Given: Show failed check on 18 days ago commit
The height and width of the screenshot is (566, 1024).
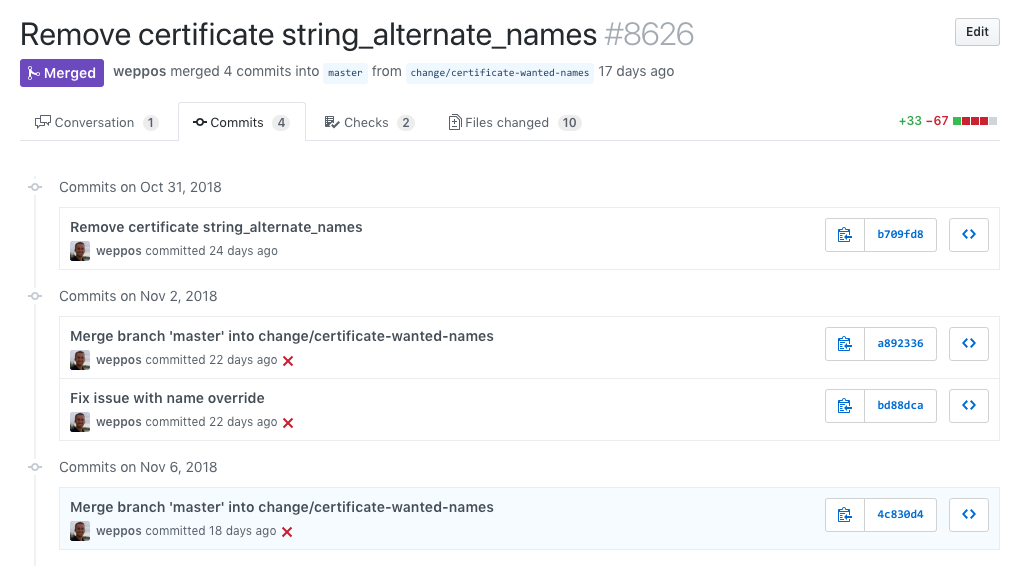Looking at the screenshot, I should point(287,532).
